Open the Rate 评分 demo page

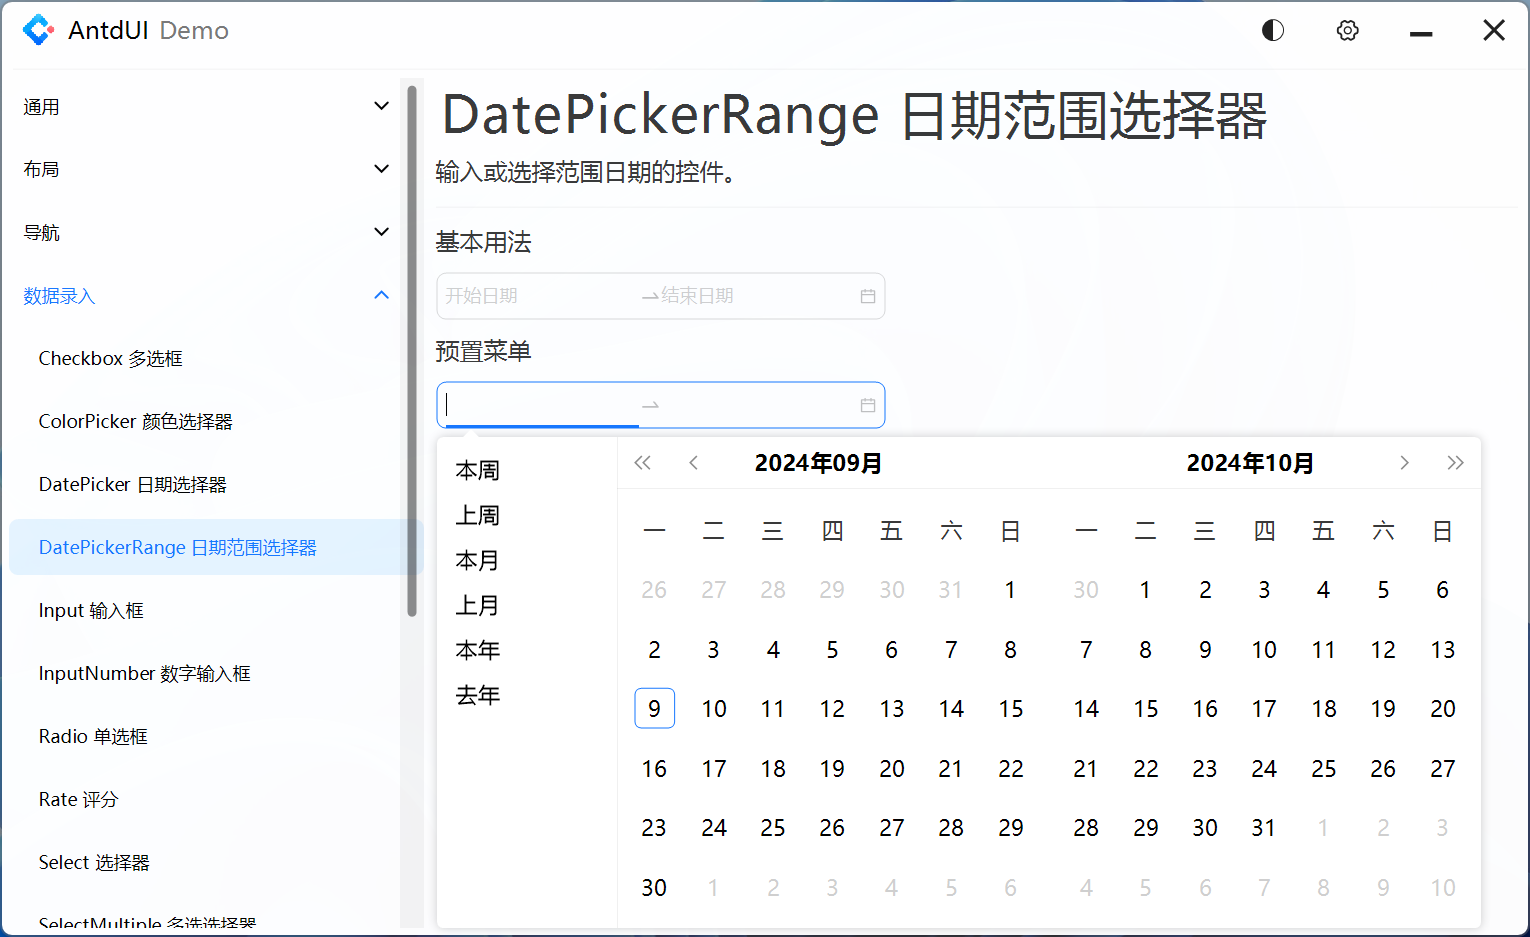coord(78,799)
